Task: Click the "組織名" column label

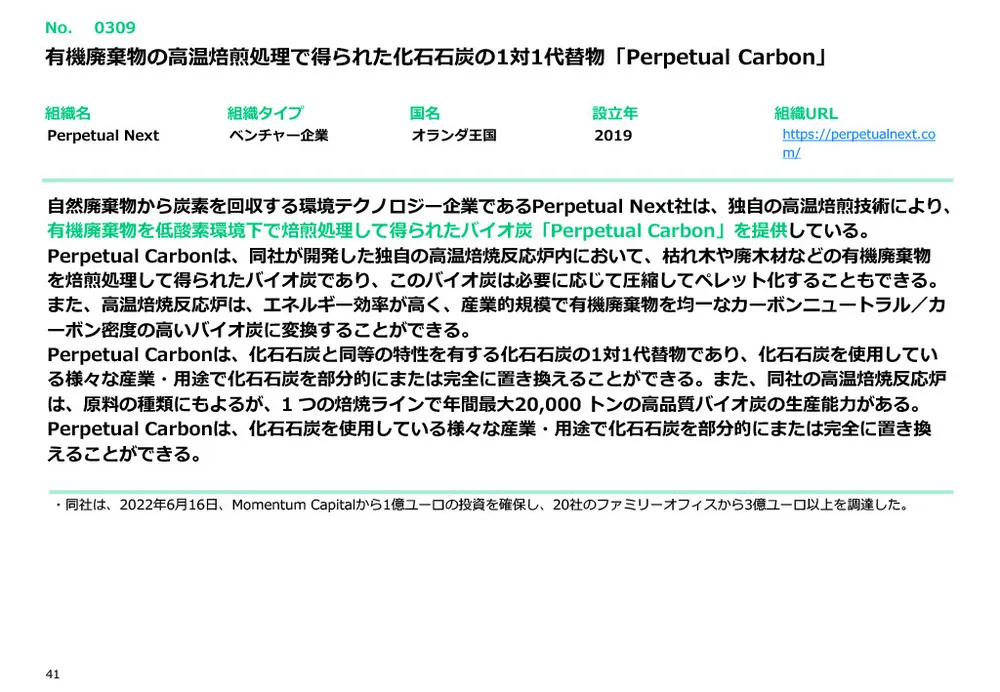Action: point(68,114)
